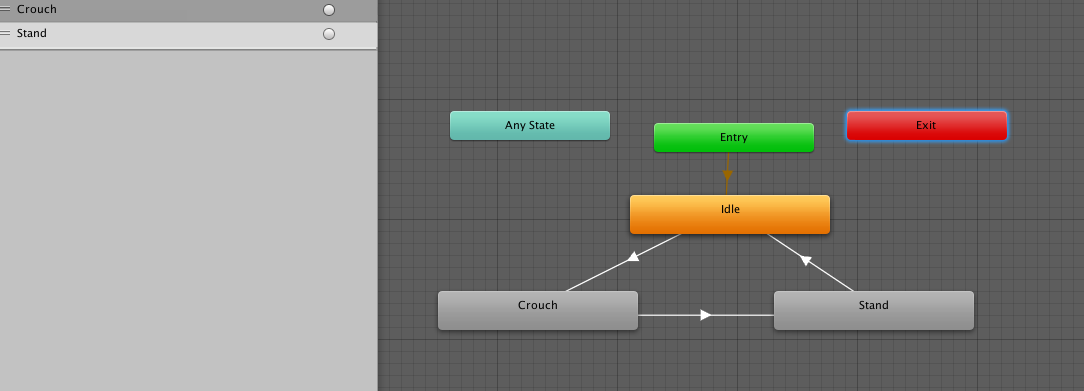Select the Stand state node in graph

click(x=873, y=310)
